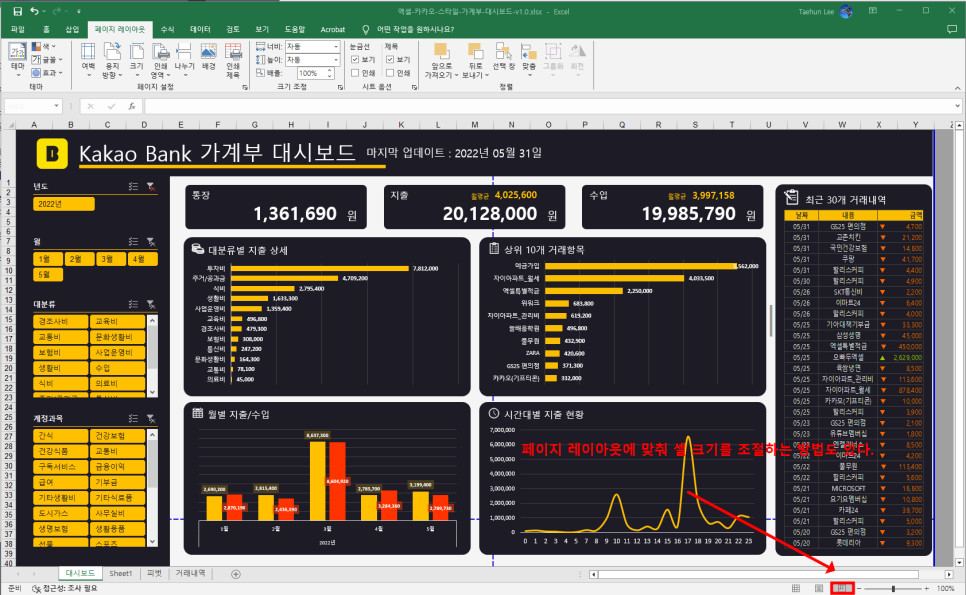Screen dimensions: 966x595
Task: Click the 배율 (Scale) spinner up arrow
Action: pyautogui.click(x=330, y=70)
